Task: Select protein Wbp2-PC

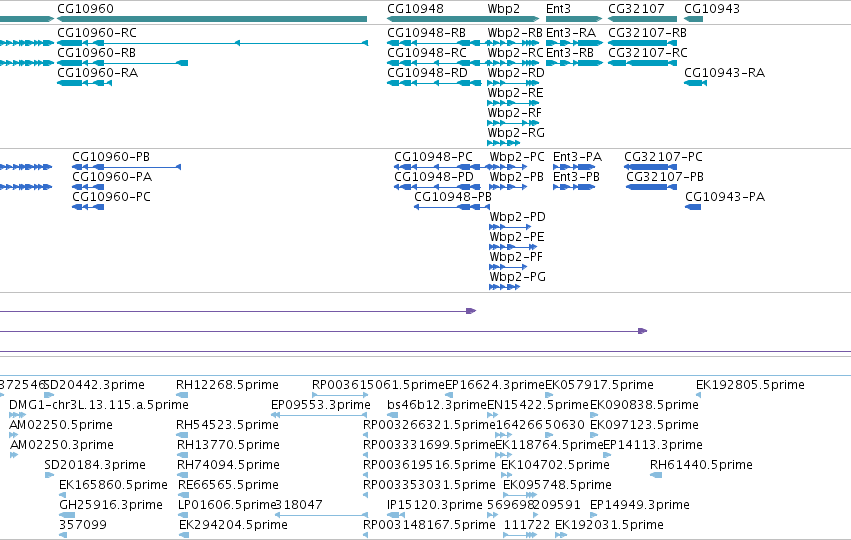Action: [517, 157]
